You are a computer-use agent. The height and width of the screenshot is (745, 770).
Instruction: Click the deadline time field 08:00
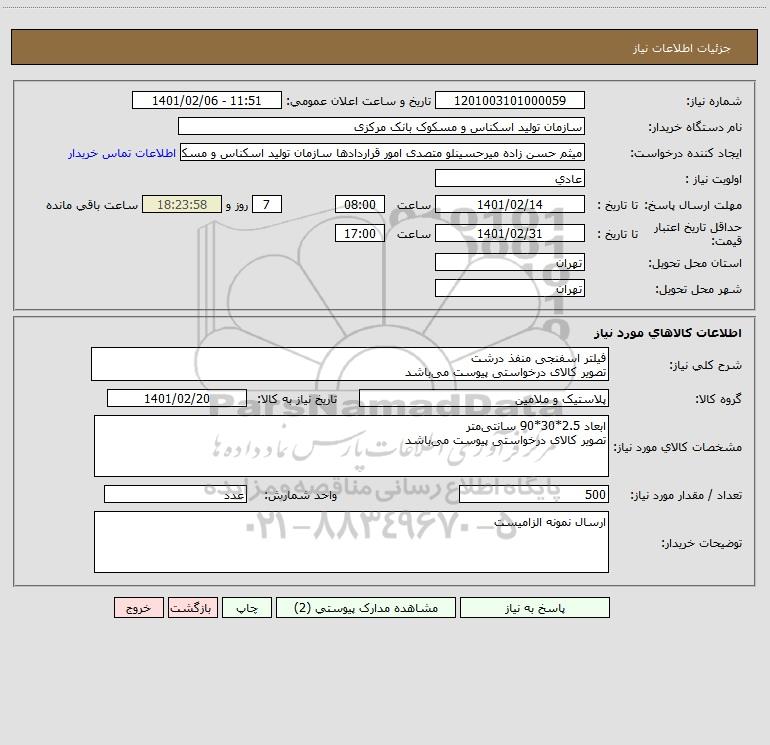tap(359, 204)
